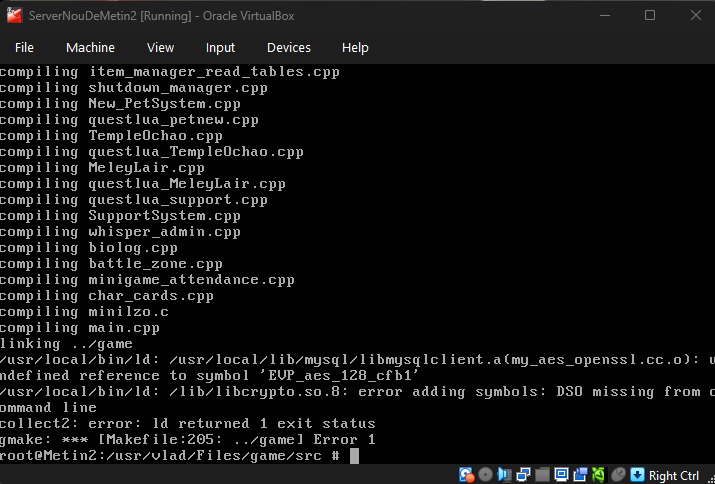The image size is (715, 484).
Task: Click the shared folders status icon
Action: click(543, 475)
